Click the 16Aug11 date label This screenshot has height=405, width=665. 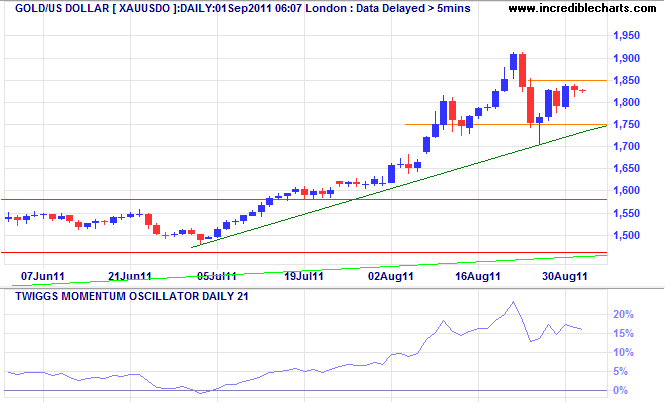coord(478,277)
